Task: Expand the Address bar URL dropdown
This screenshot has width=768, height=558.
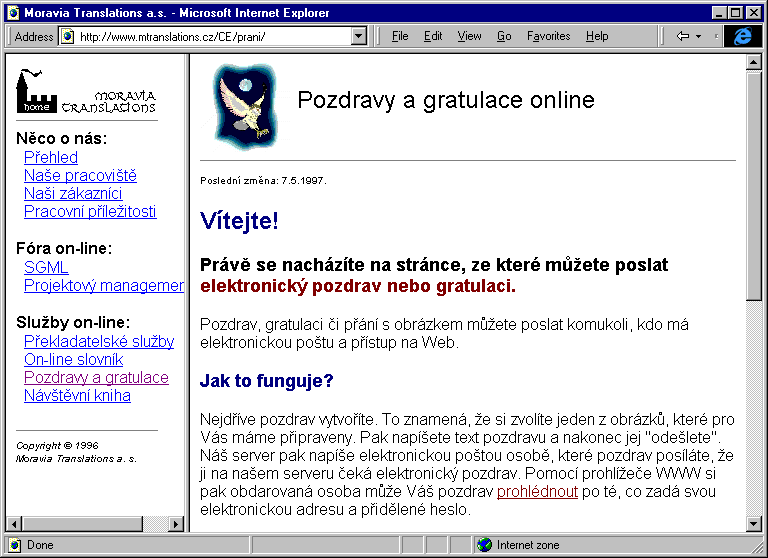Action: (359, 36)
